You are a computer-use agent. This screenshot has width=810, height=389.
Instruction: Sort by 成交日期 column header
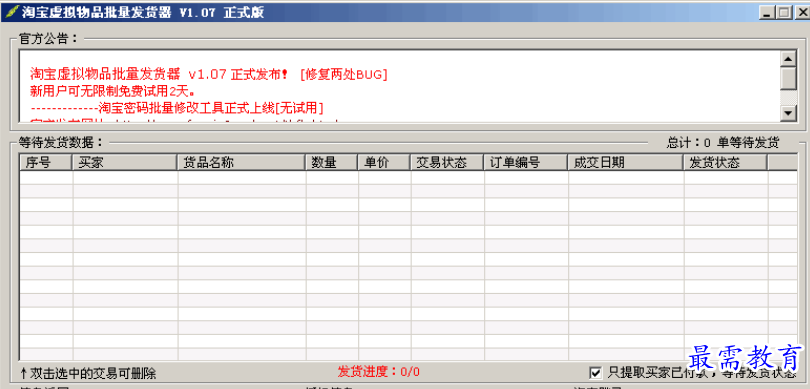(x=626, y=163)
